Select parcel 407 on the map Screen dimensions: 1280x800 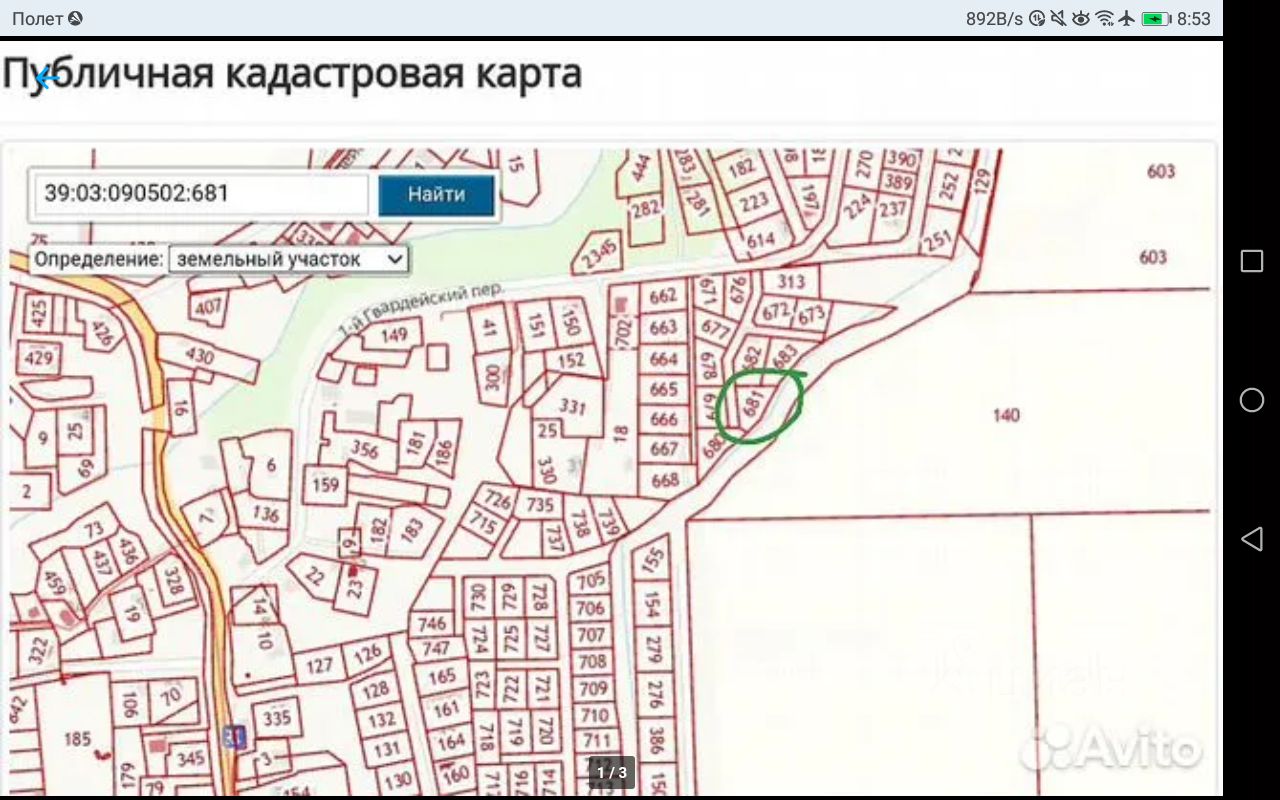pyautogui.click(x=208, y=307)
